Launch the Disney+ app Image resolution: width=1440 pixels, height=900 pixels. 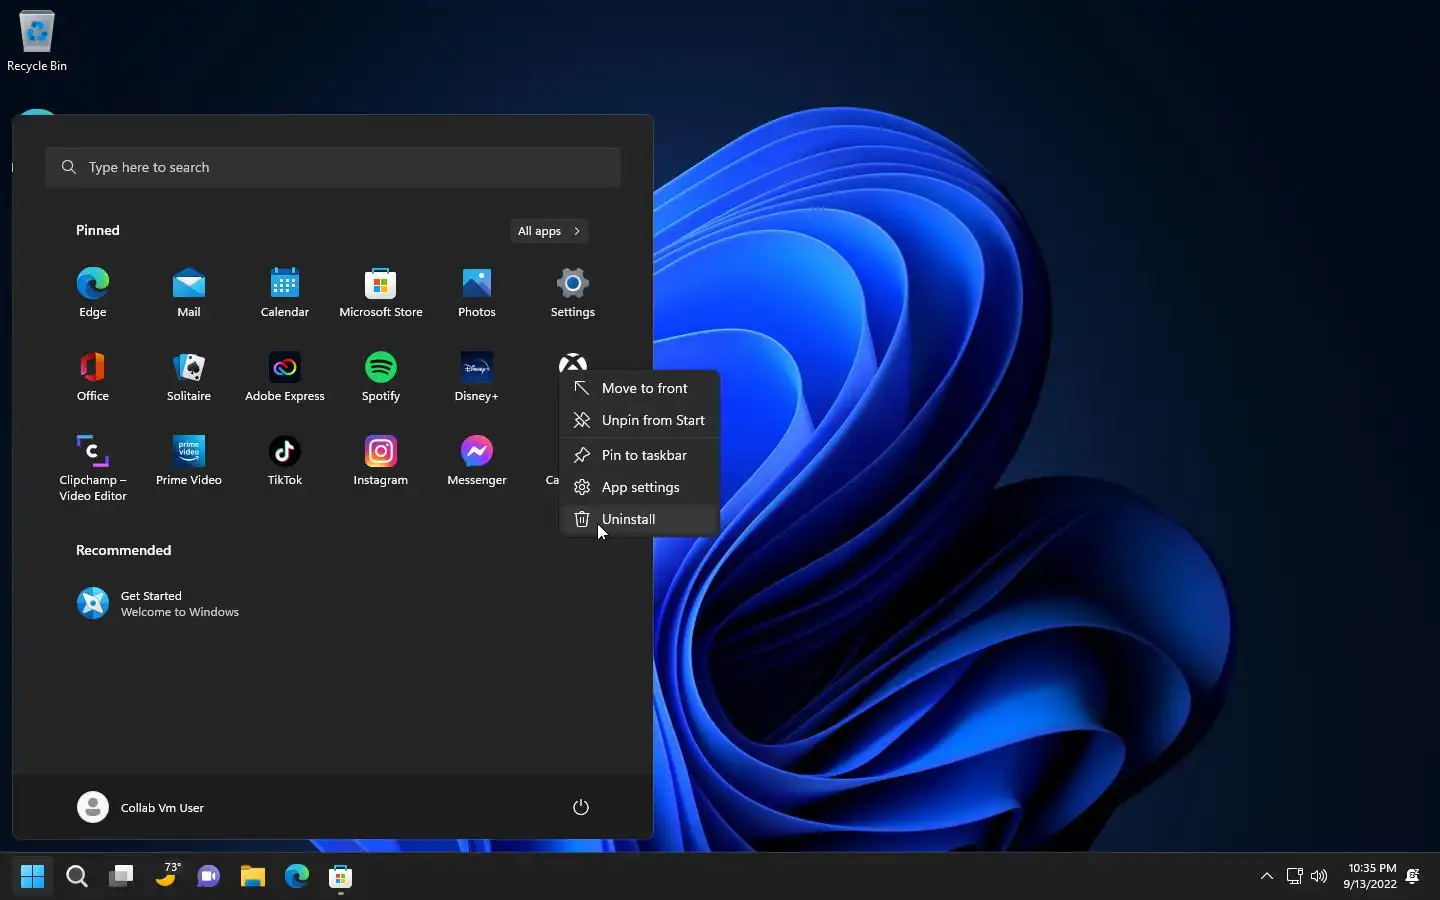click(x=477, y=376)
